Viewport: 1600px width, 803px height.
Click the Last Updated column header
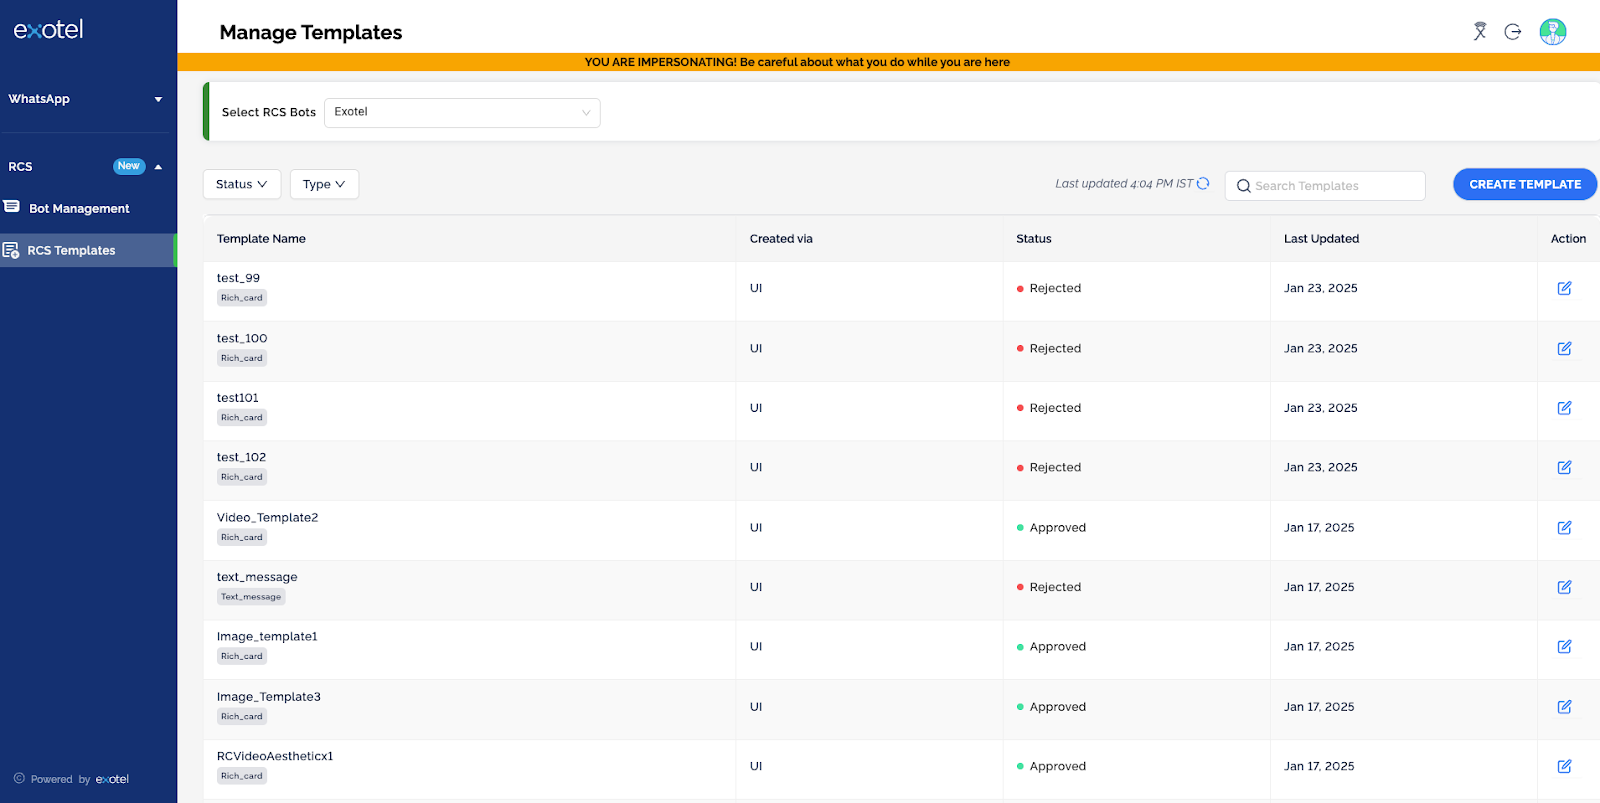[x=1321, y=239]
